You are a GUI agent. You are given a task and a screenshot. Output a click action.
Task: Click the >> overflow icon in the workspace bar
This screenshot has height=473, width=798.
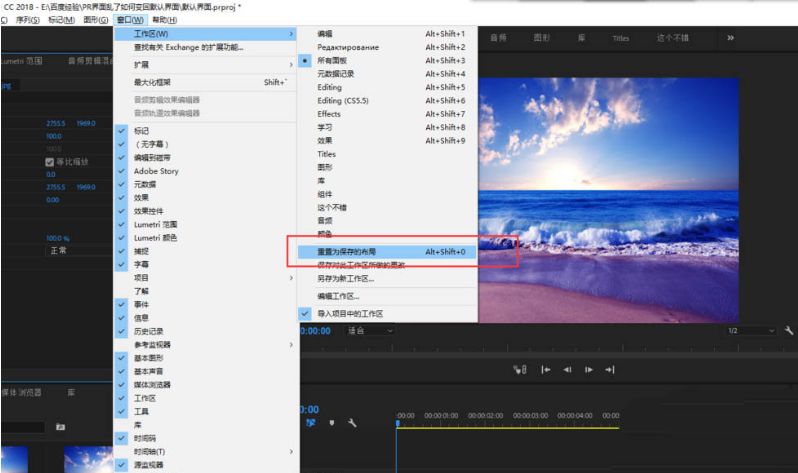[x=730, y=38]
